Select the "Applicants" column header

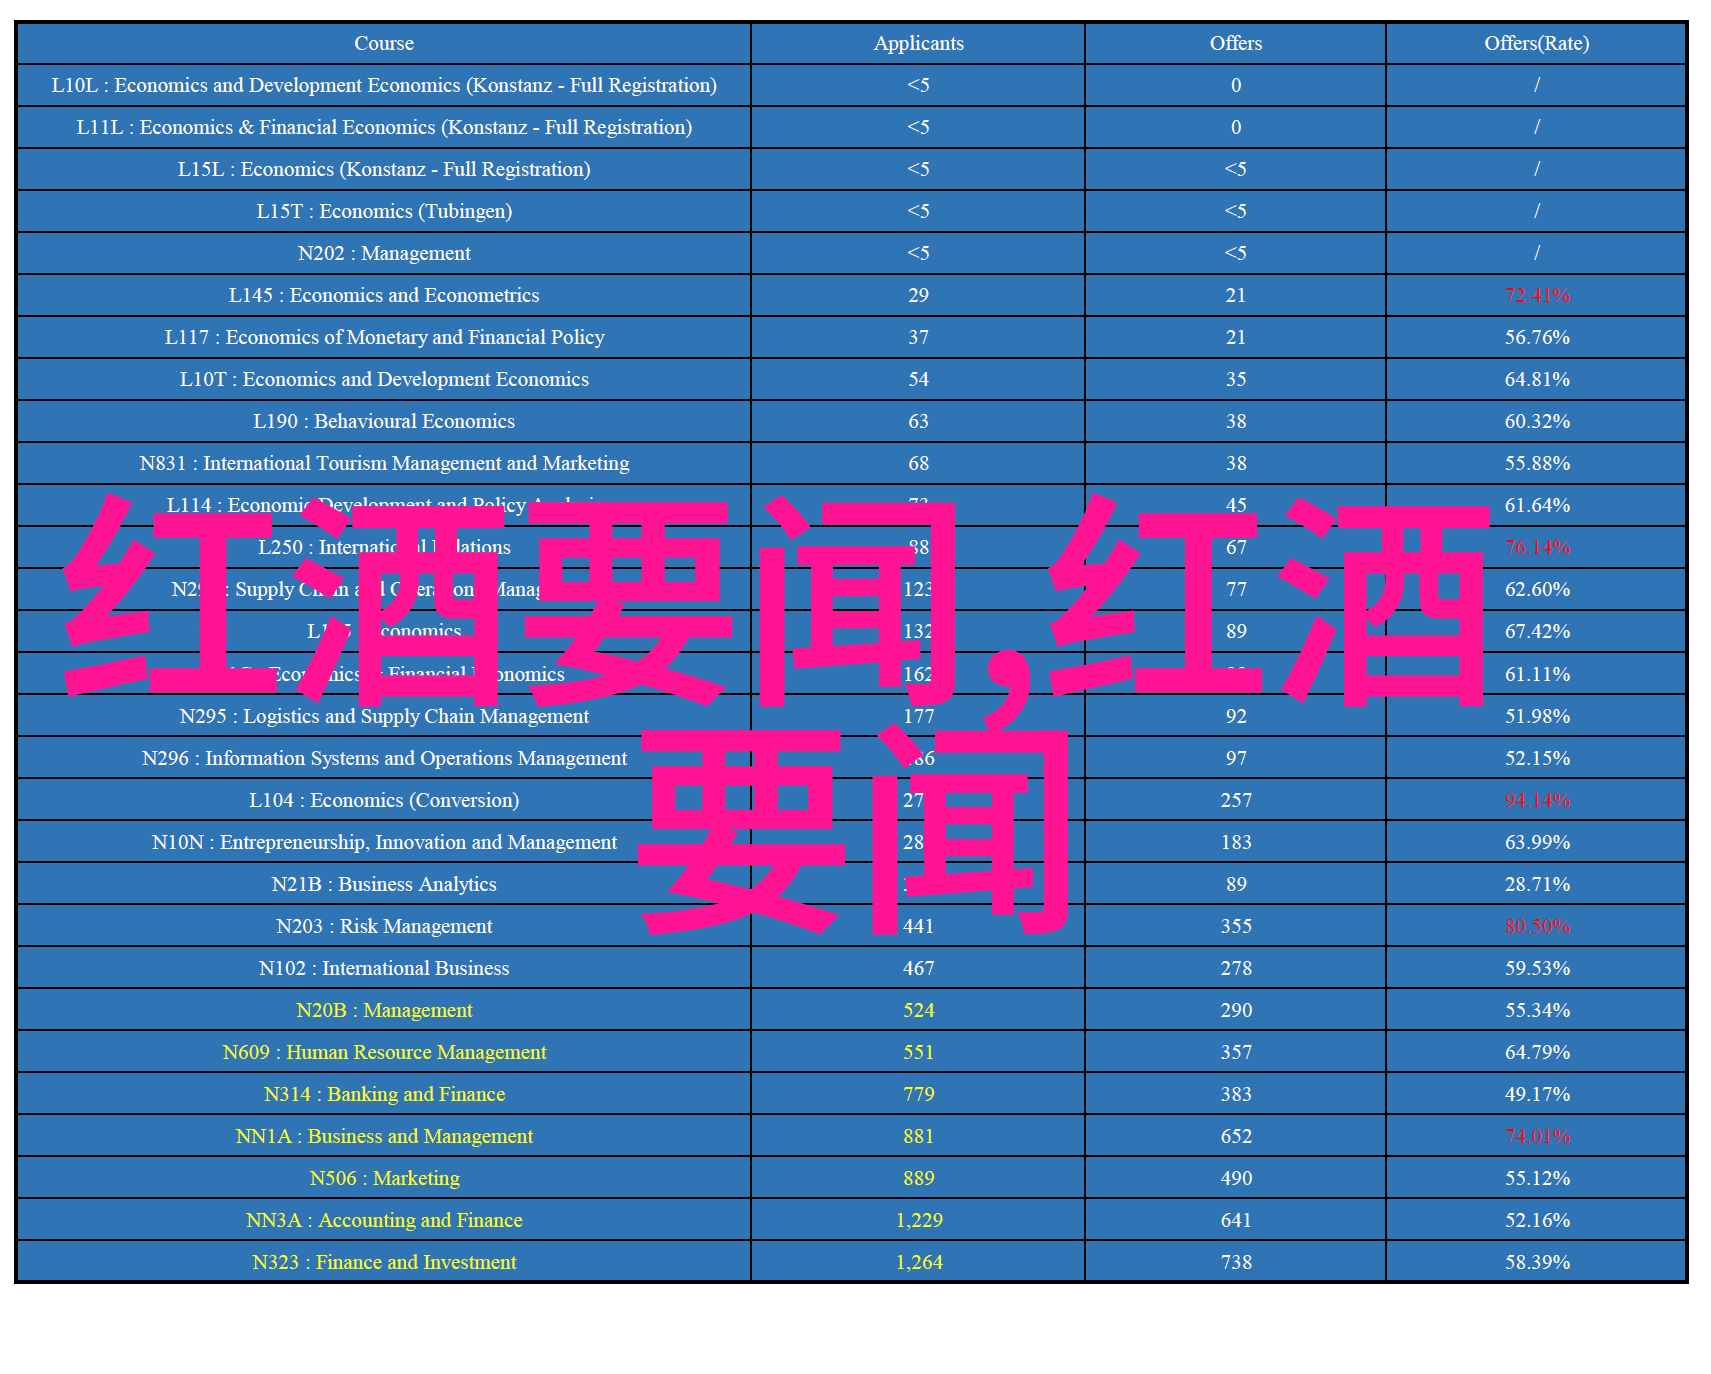click(x=918, y=43)
